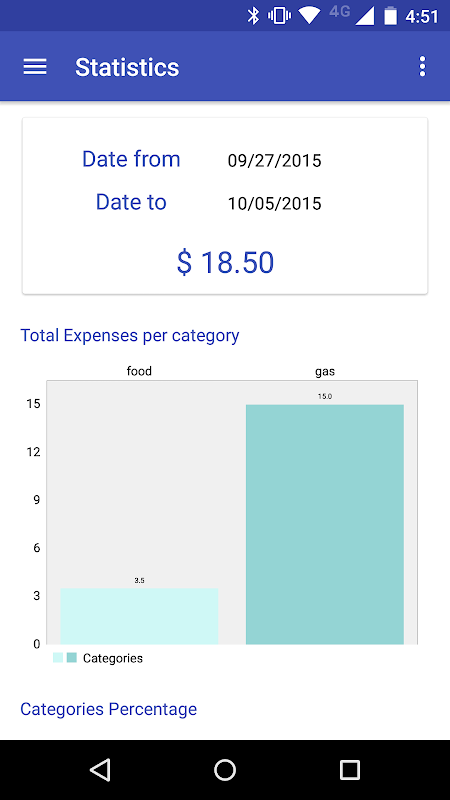Click the light cyan legend swatch
Image resolution: width=450 pixels, height=800 pixels.
(58, 658)
